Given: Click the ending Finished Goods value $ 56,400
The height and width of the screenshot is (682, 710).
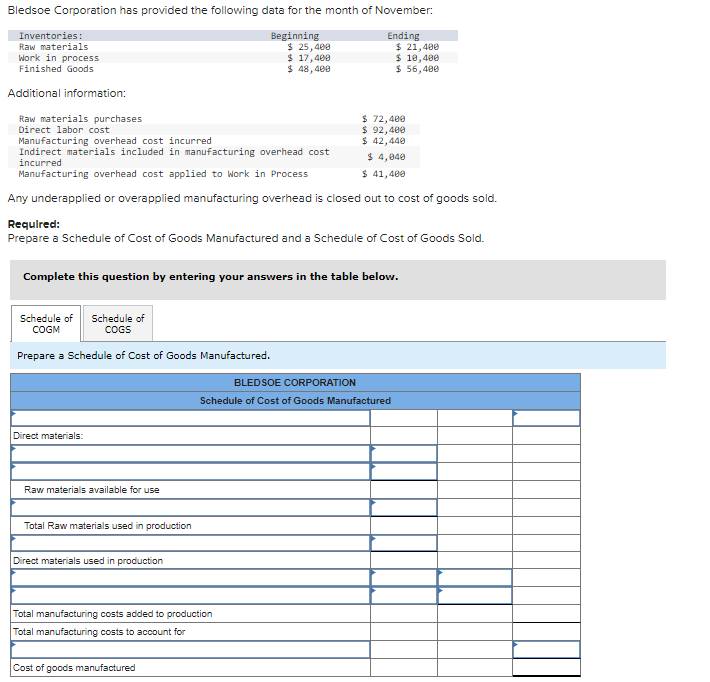Looking at the screenshot, I should 417,69.
